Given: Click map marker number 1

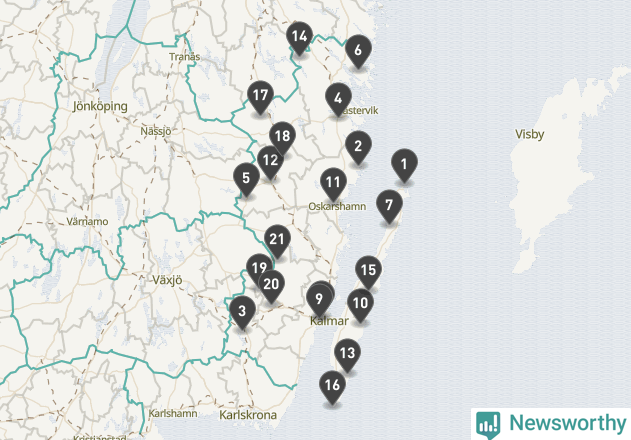Looking at the screenshot, I should 403,164.
